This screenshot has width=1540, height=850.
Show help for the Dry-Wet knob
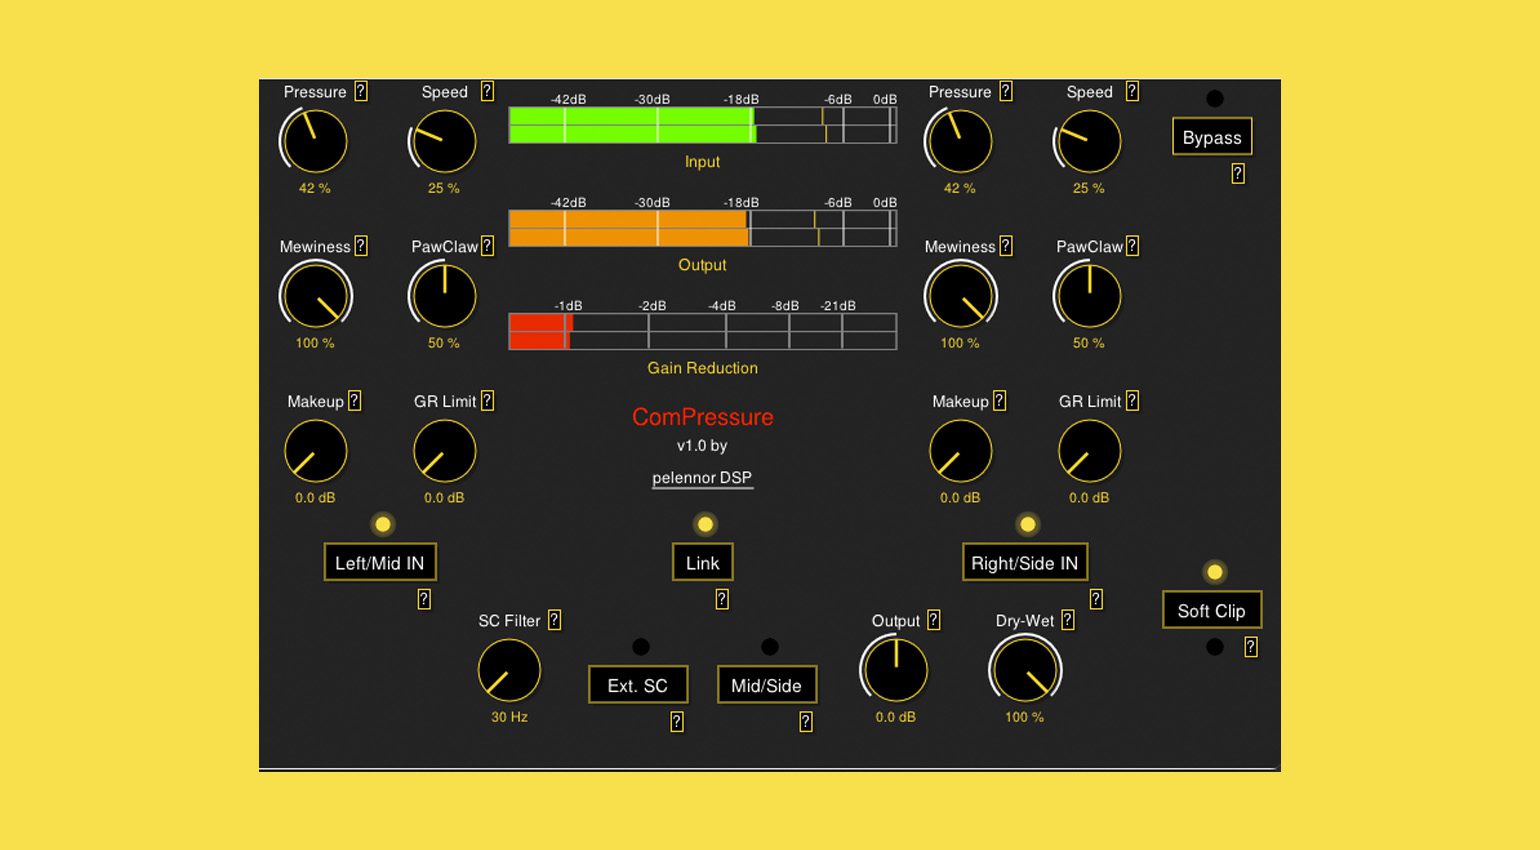coord(1068,620)
